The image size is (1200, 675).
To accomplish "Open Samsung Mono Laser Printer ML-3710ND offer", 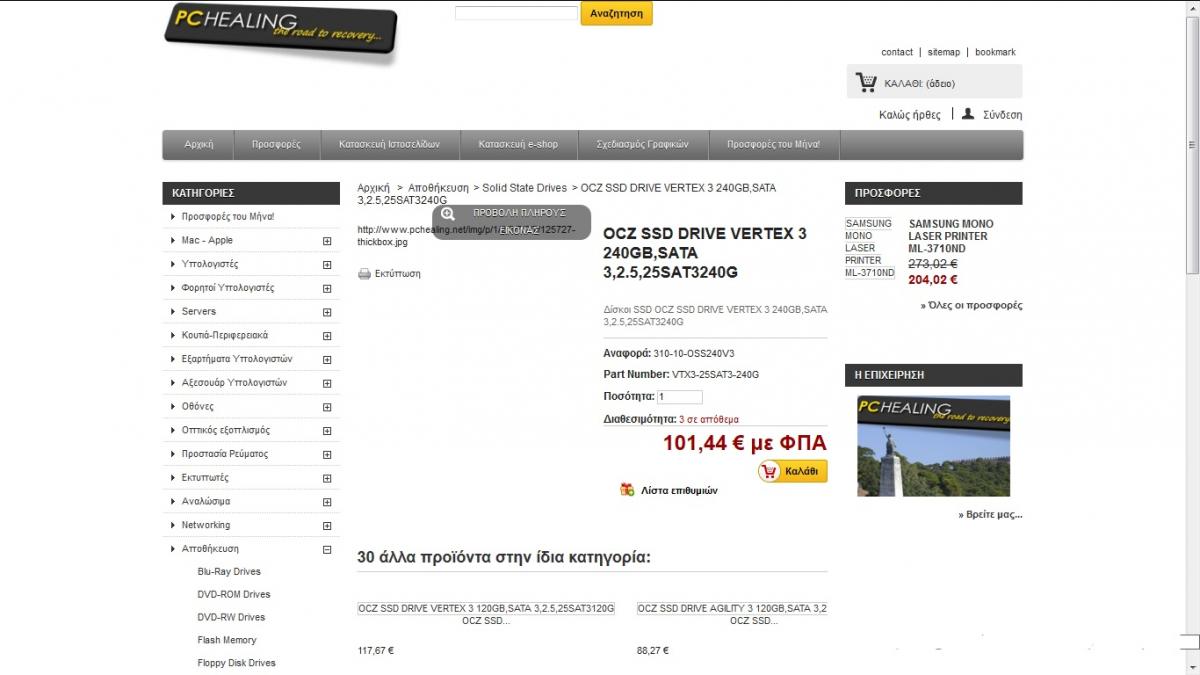I will pos(950,236).
